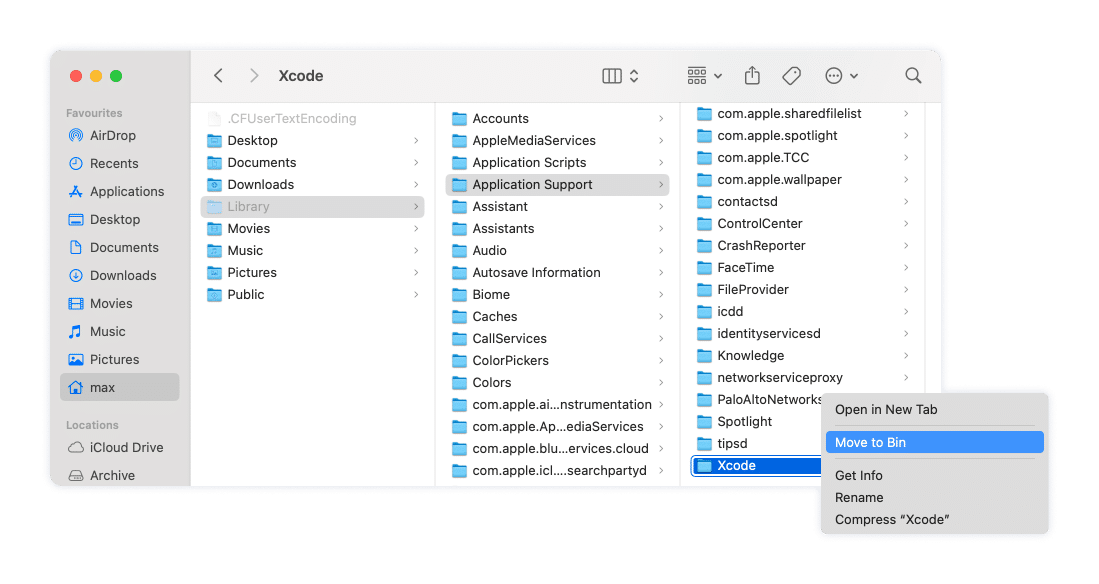The width and height of the screenshot is (1099, 584).
Task: Go back with the left arrow
Action: click(x=218, y=76)
